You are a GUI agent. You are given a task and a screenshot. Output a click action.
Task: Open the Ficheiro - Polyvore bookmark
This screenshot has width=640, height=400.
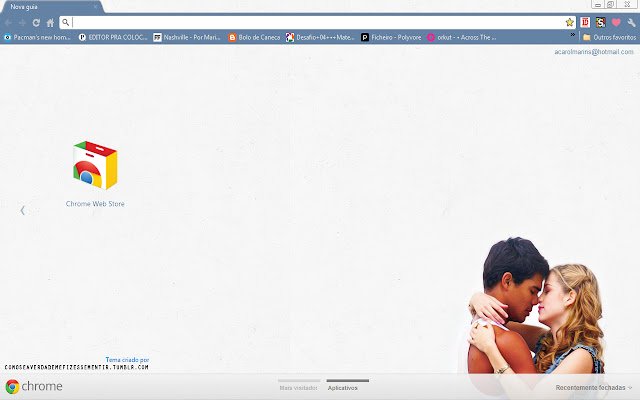tap(391, 37)
